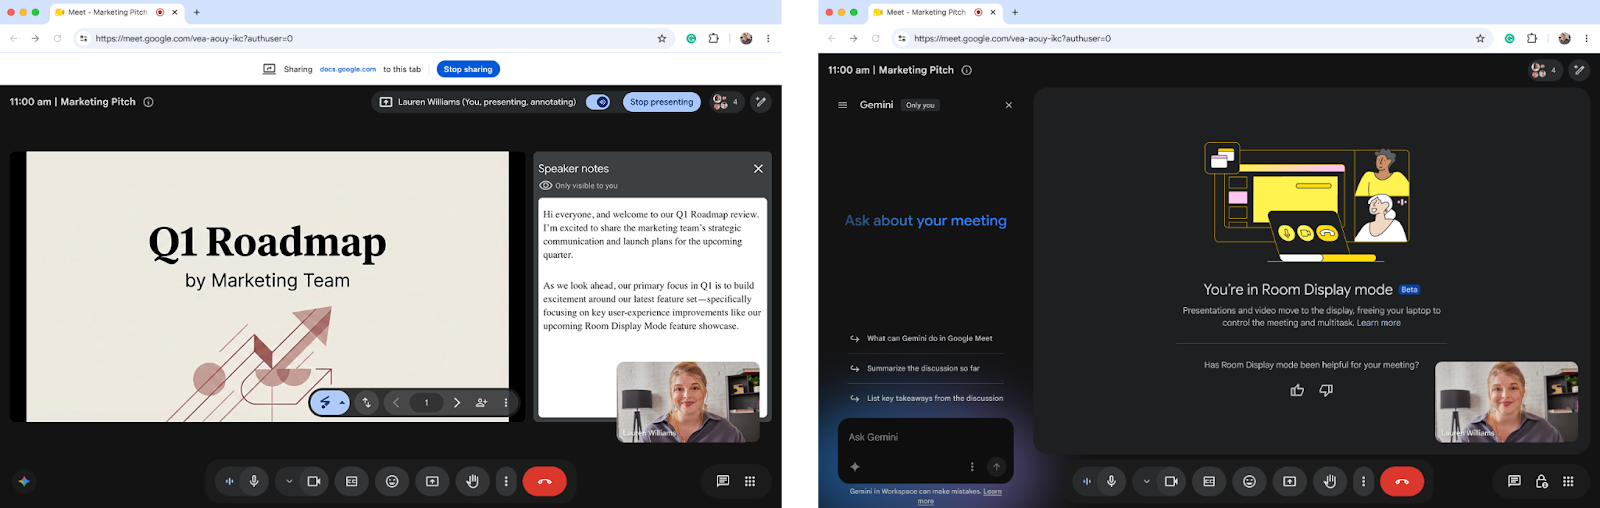
Task: Open participants list in right window
Action: 1544,70
